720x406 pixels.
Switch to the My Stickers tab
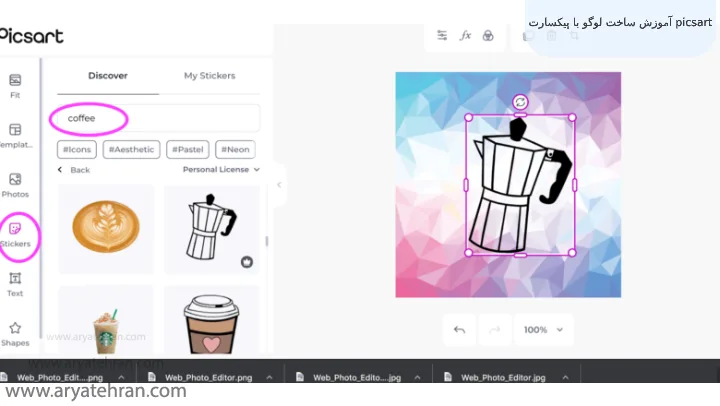[209, 76]
